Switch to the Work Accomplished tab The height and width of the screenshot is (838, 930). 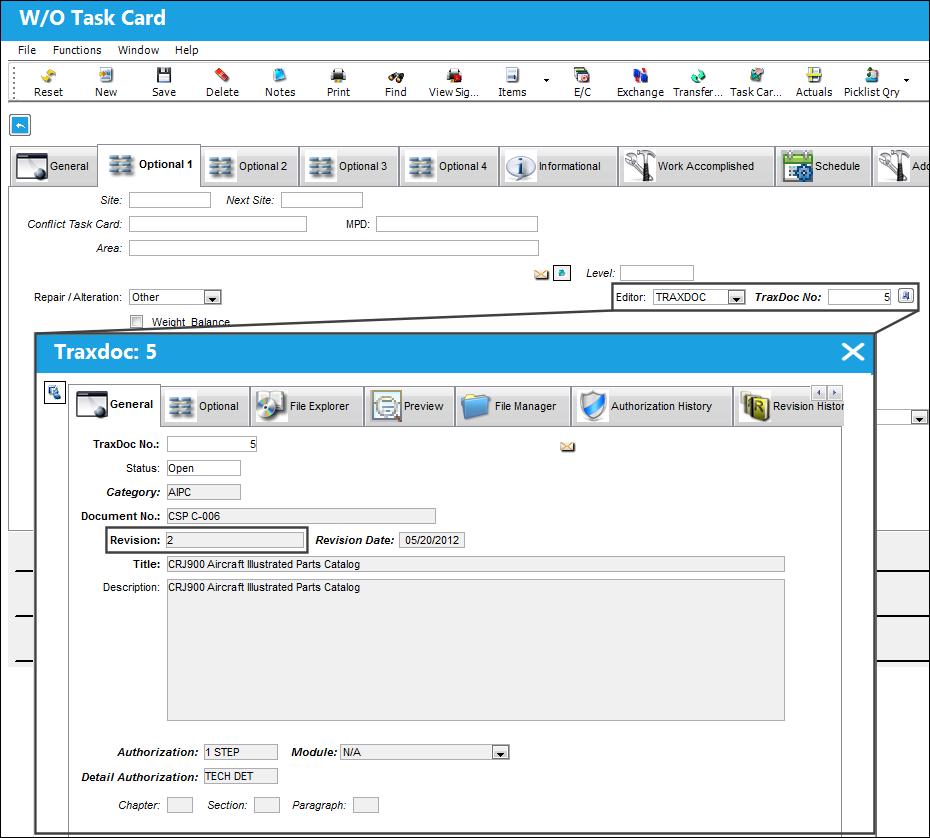click(x=696, y=167)
